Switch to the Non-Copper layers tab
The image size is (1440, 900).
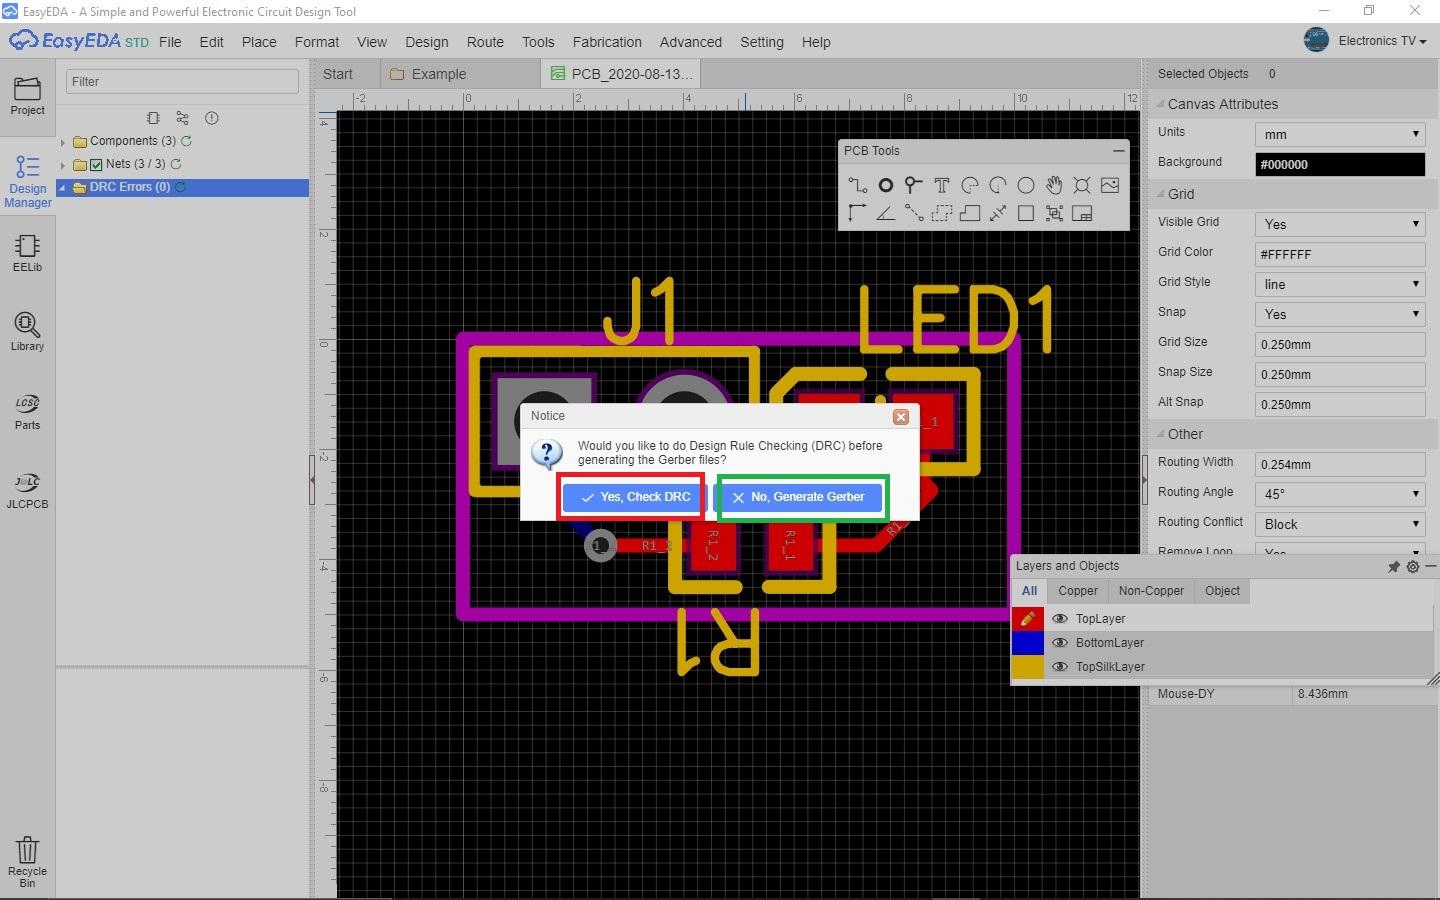click(1151, 591)
